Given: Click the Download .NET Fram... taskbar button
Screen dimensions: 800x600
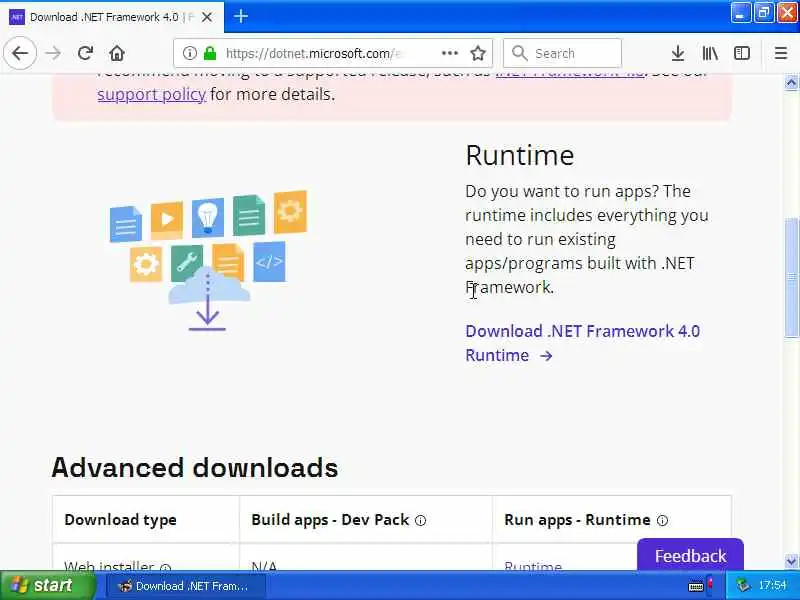Looking at the screenshot, I should (x=185, y=586).
